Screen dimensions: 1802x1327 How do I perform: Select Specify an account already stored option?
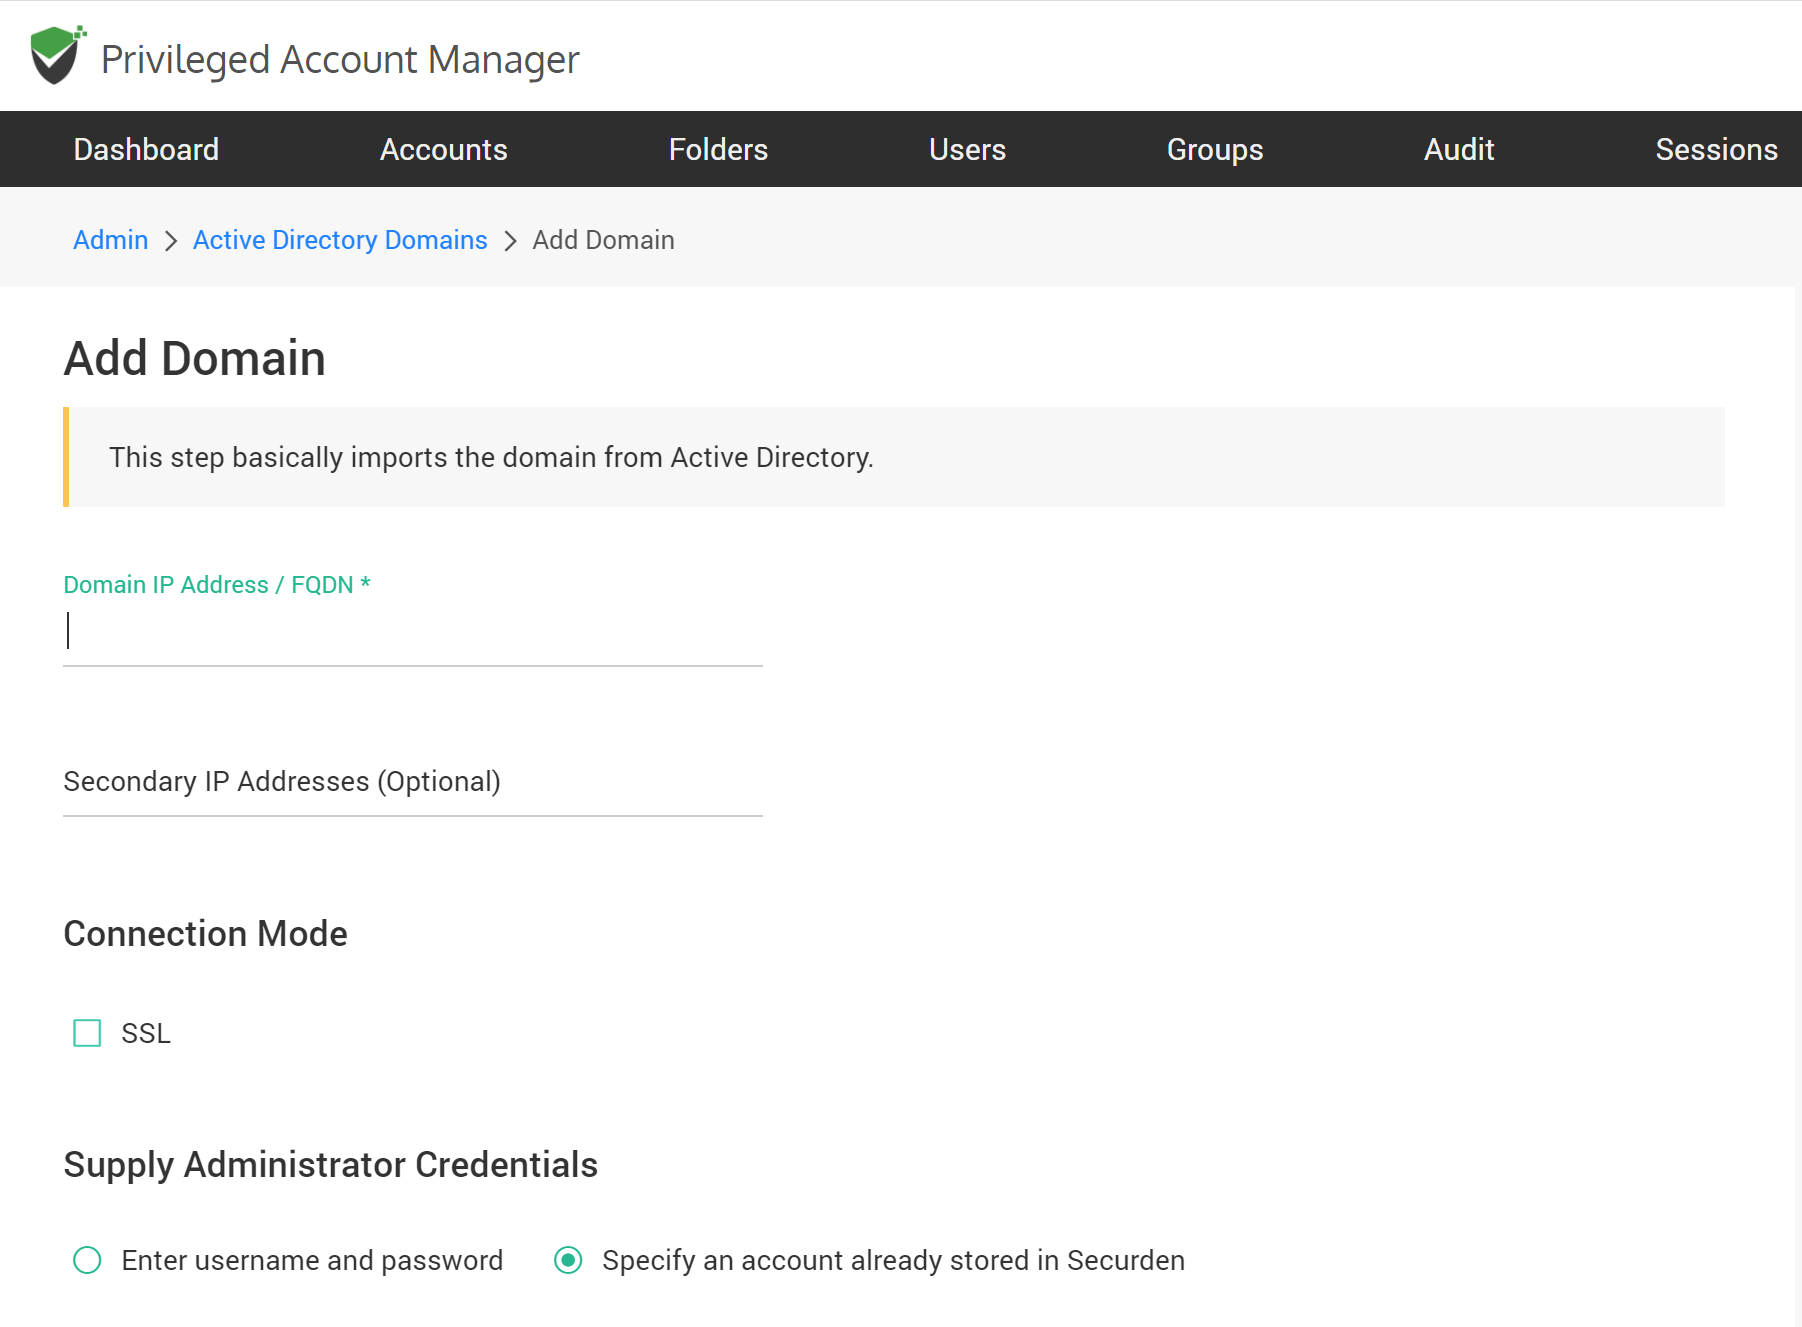(x=568, y=1260)
